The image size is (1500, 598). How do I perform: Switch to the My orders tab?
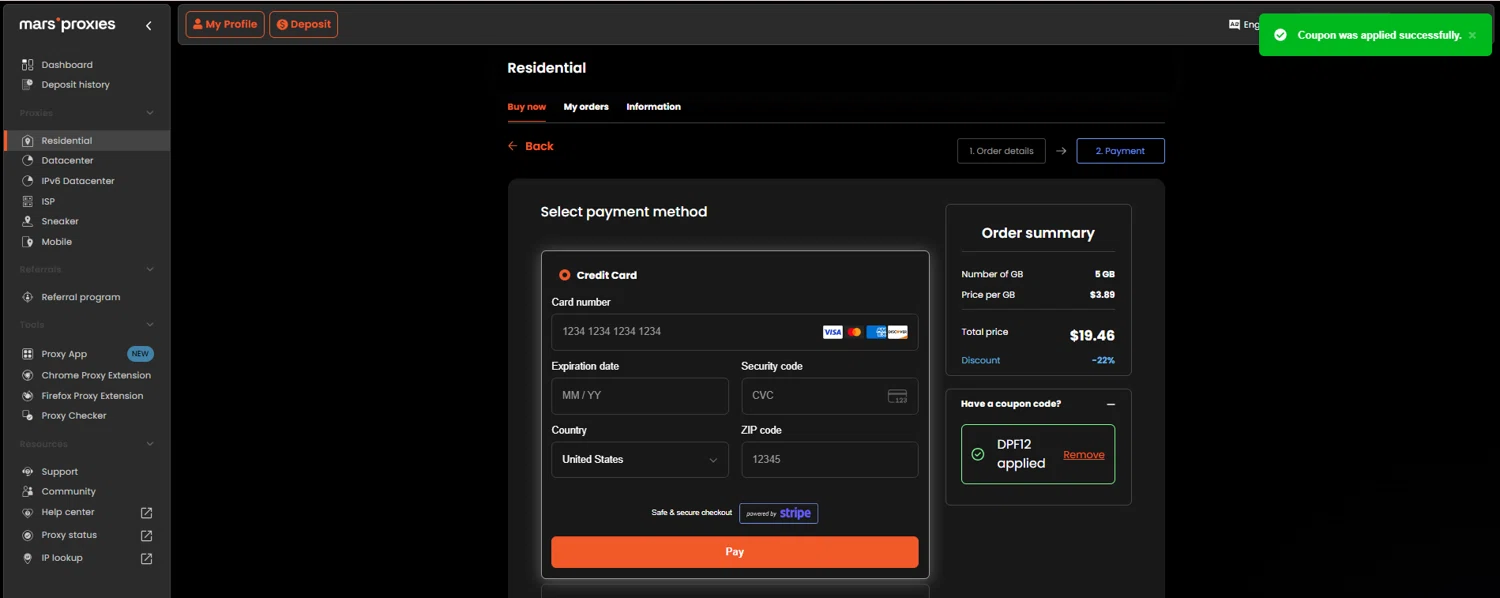coord(586,107)
